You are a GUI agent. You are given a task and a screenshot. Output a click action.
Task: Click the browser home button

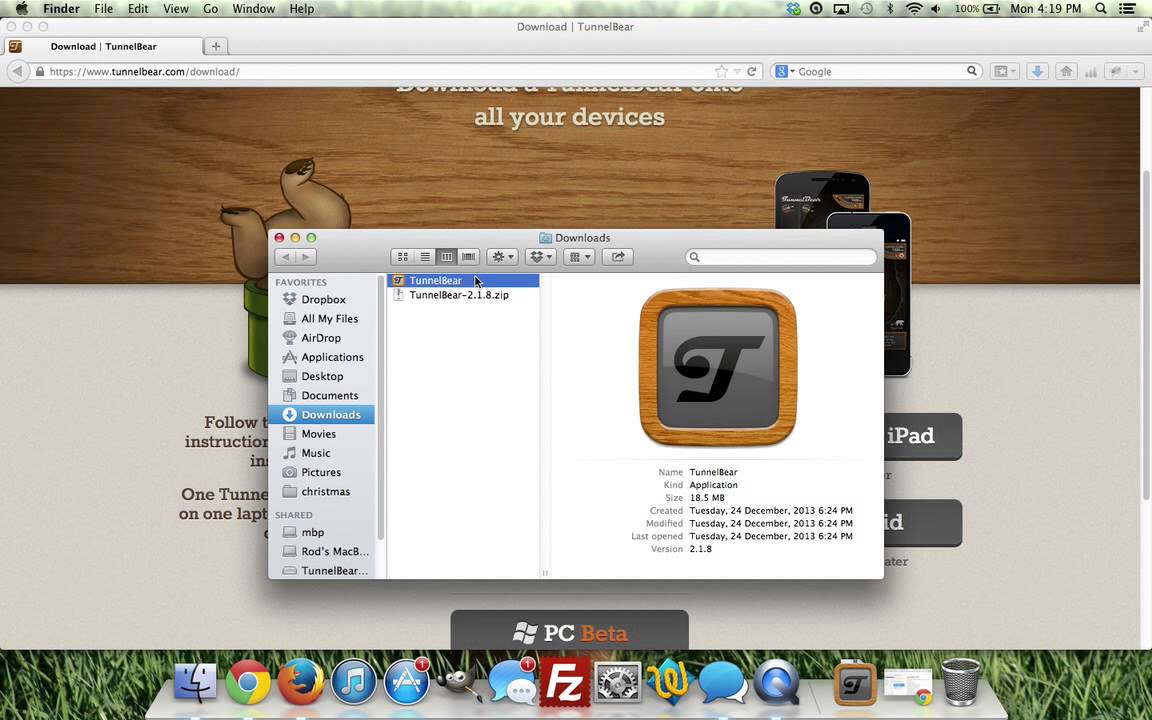[x=1066, y=71]
